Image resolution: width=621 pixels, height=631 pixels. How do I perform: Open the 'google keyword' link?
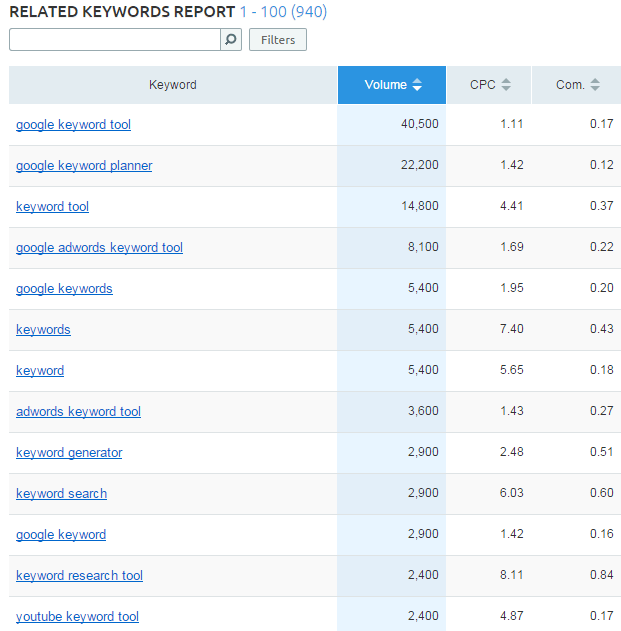pyautogui.click(x=61, y=535)
